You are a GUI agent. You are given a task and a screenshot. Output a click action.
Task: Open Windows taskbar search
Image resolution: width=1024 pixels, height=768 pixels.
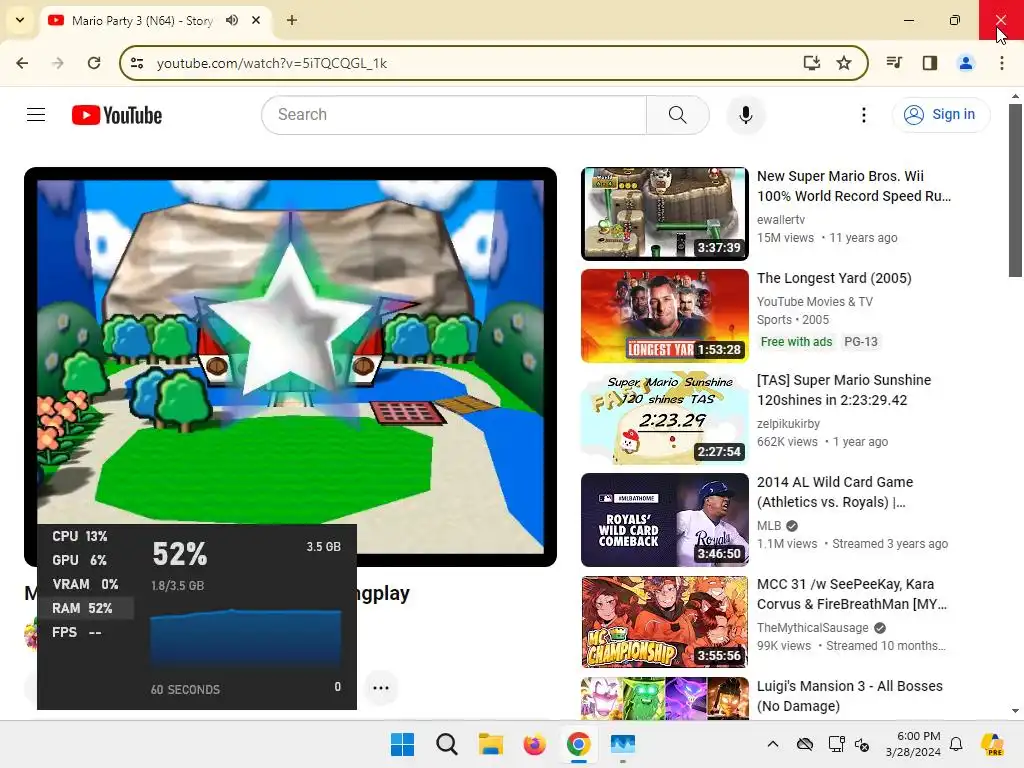(447, 744)
